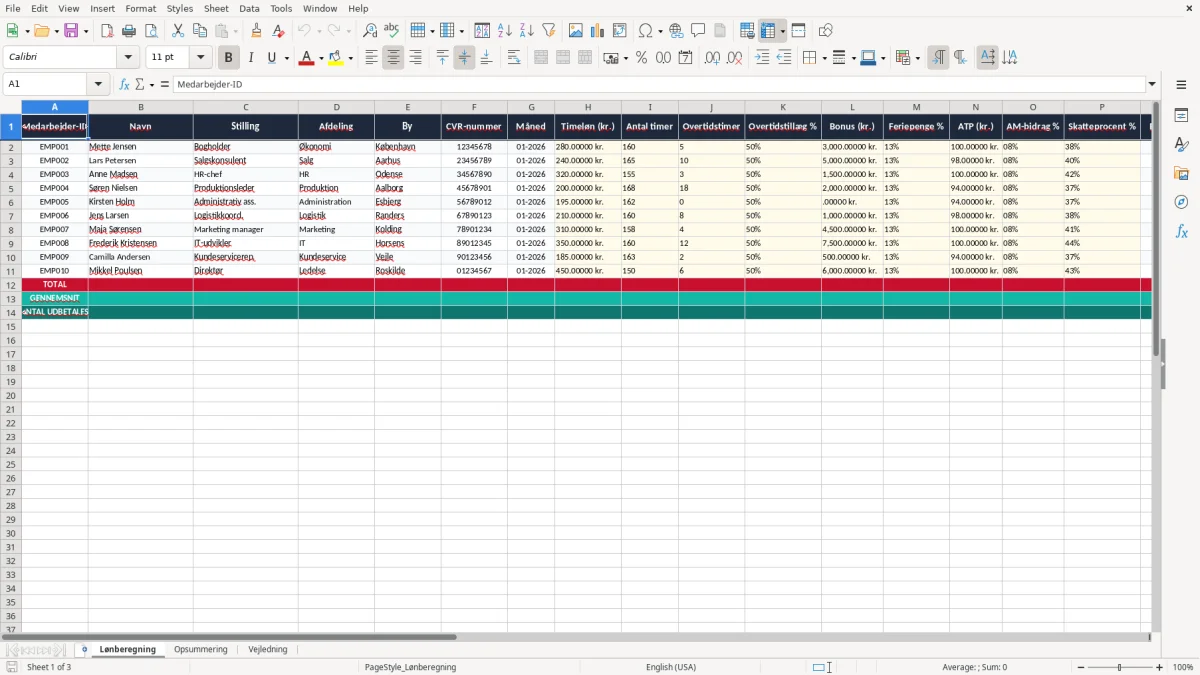Export directly as PDF
Screen dimensions: 1200x675
click(107, 31)
